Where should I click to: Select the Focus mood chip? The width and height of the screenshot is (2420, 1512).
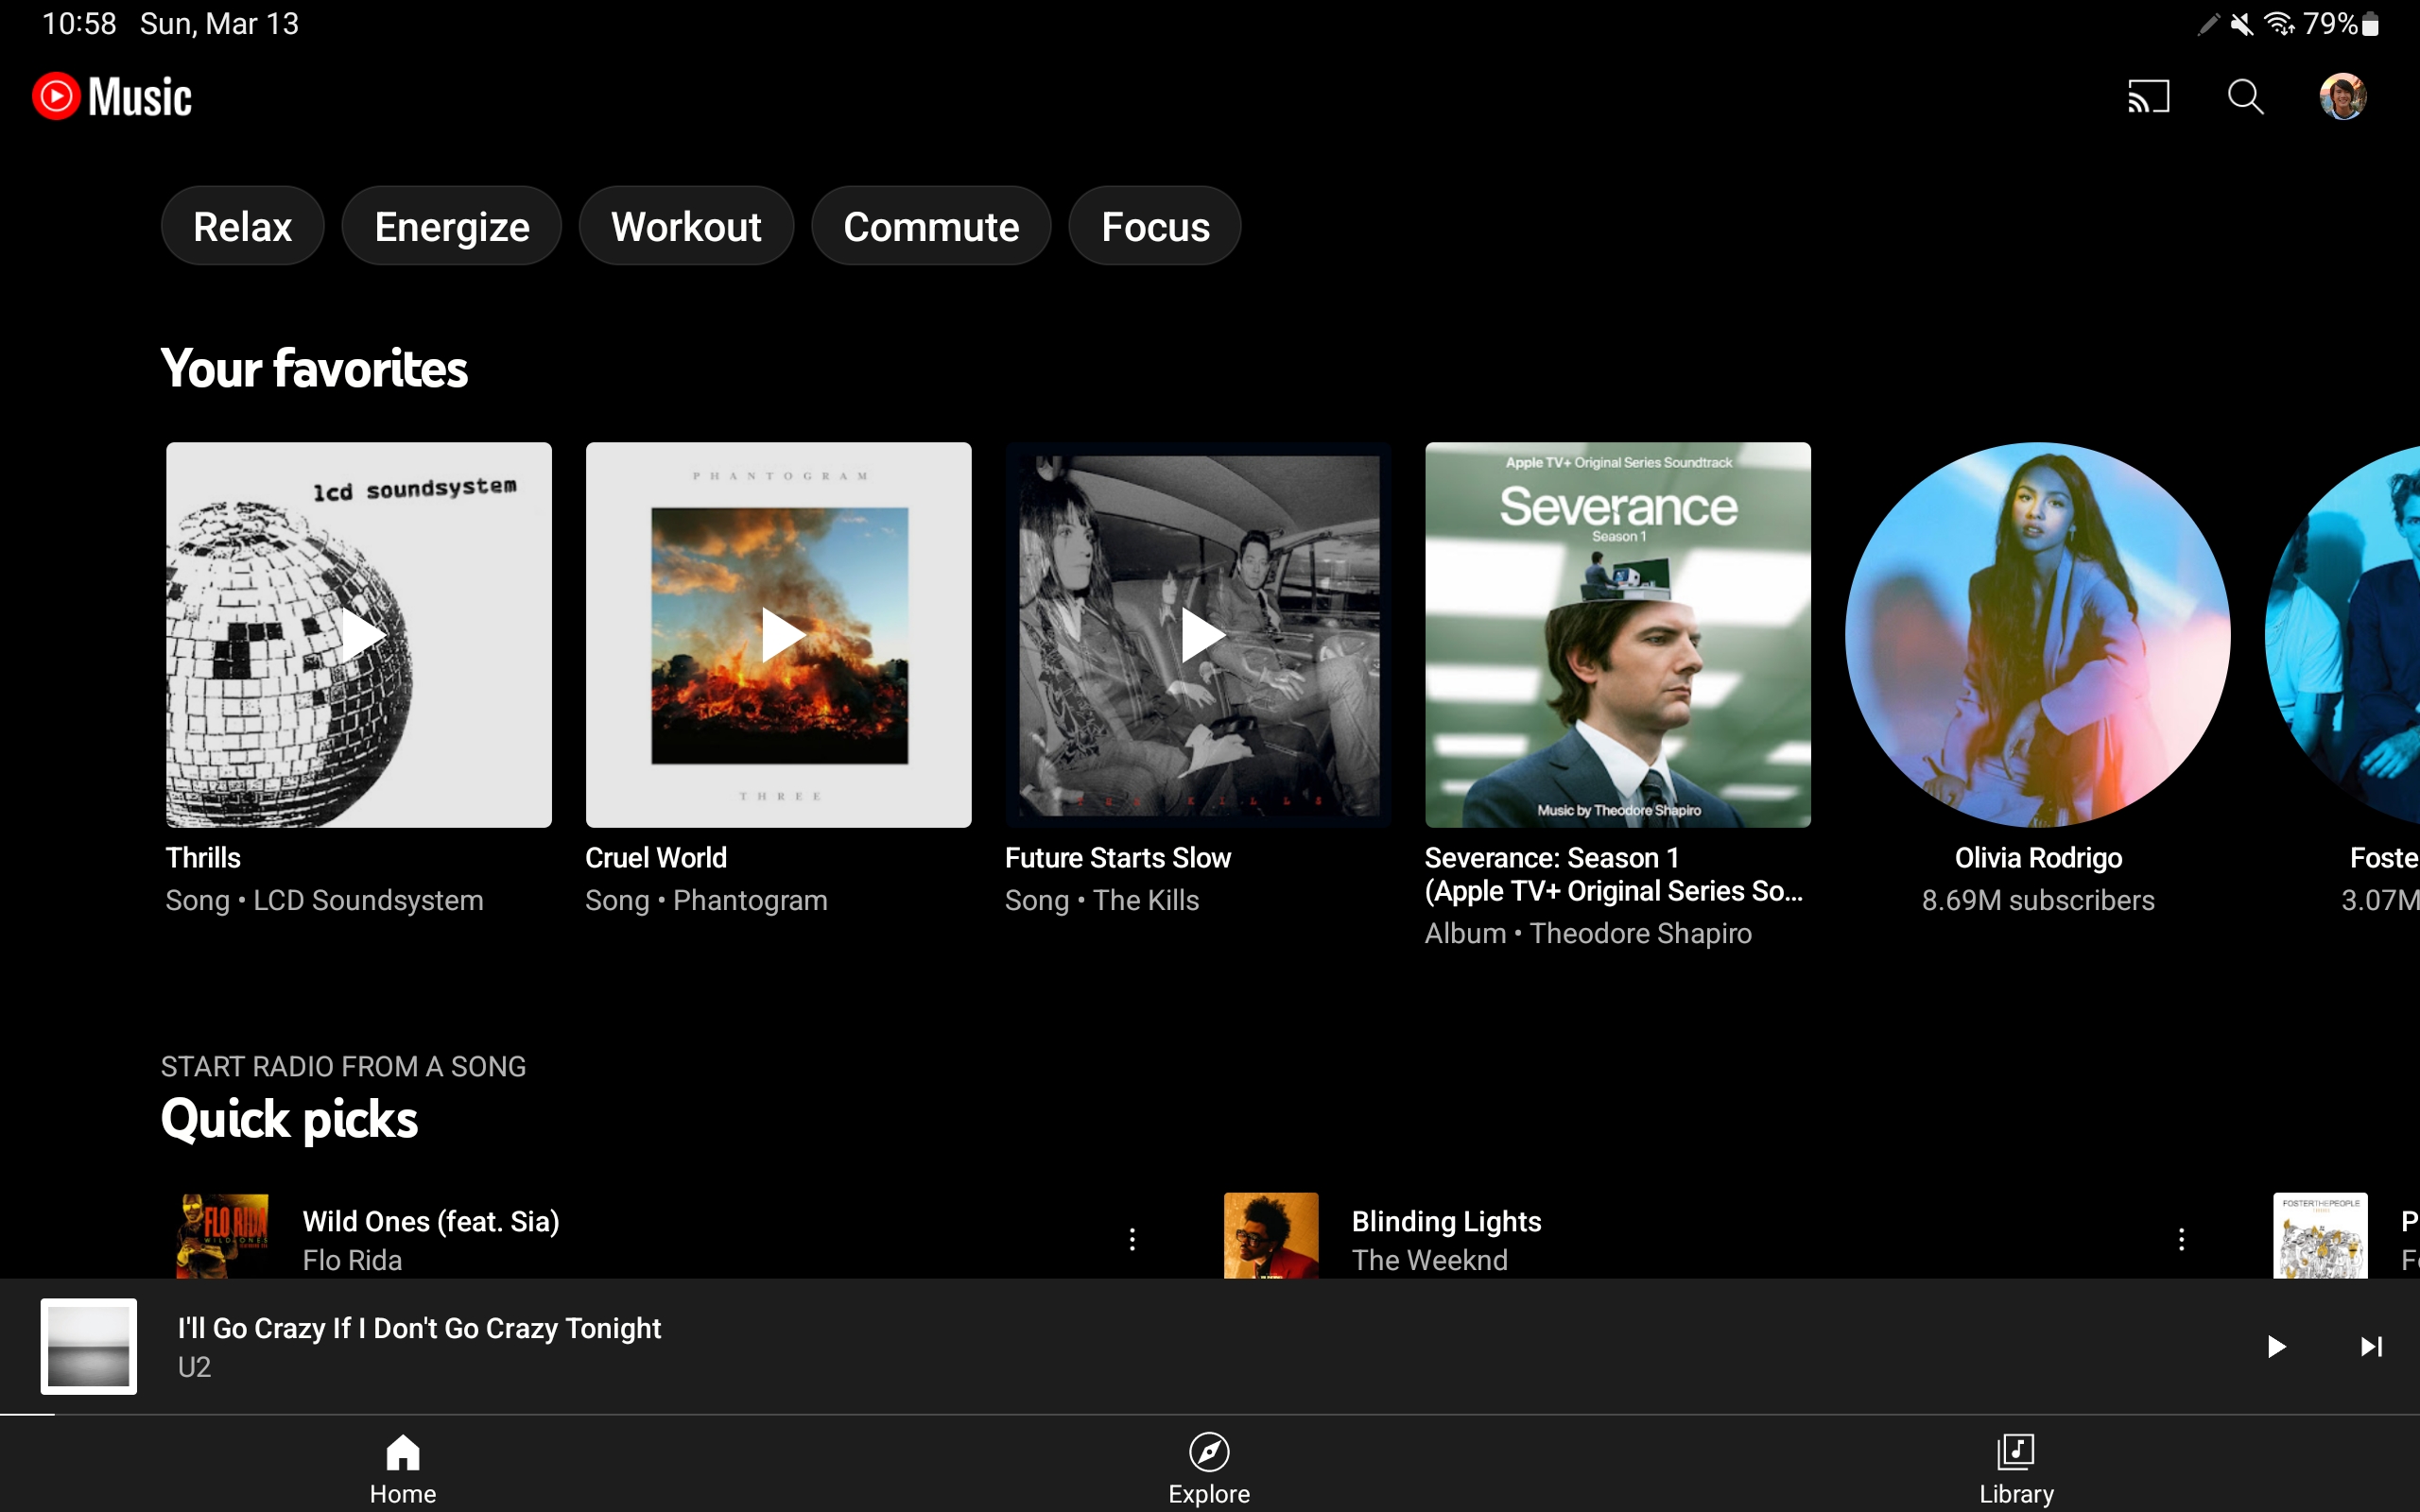1155,227
